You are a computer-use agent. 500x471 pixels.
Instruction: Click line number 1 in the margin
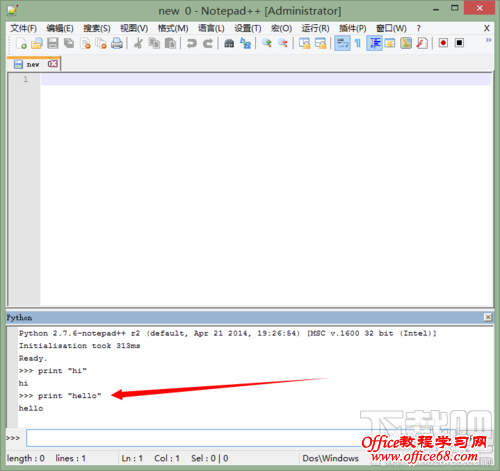tap(25, 79)
